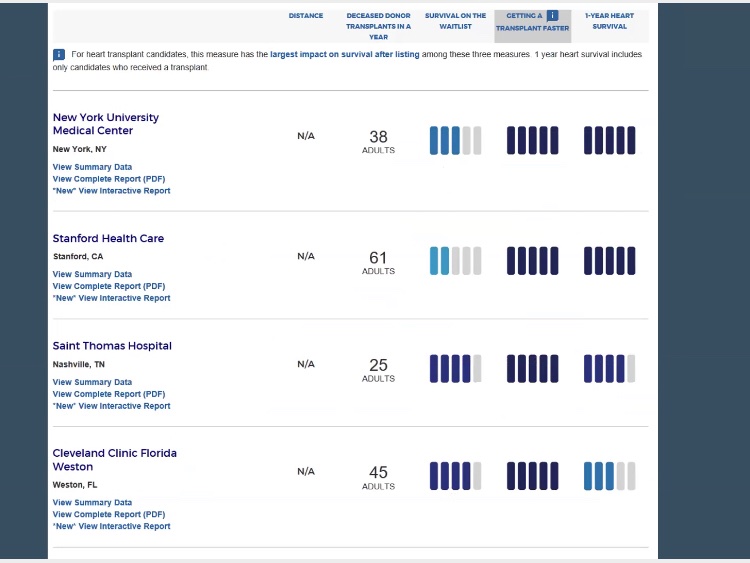Click the 61 adults transplant count
This screenshot has height=563, width=750.
pyautogui.click(x=378, y=263)
